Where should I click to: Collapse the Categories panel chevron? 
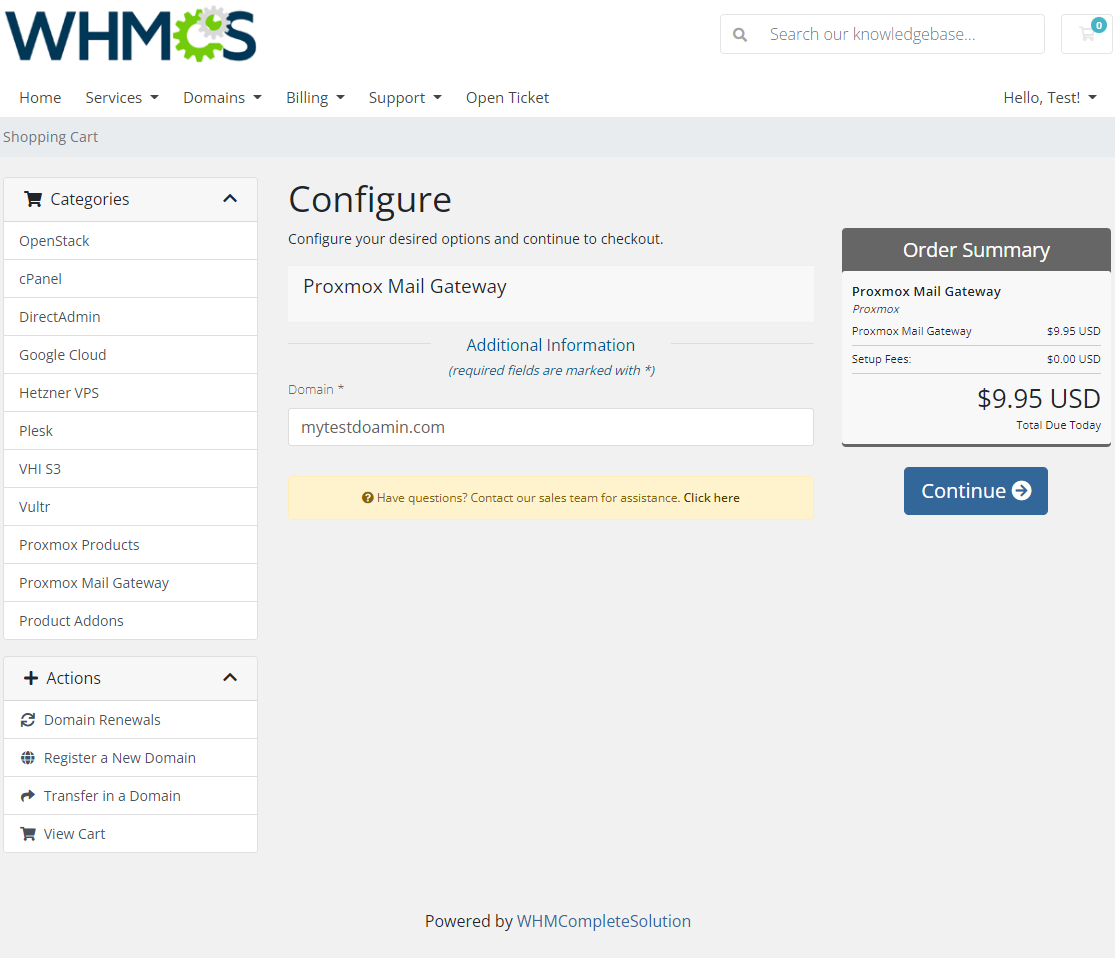pyautogui.click(x=230, y=199)
